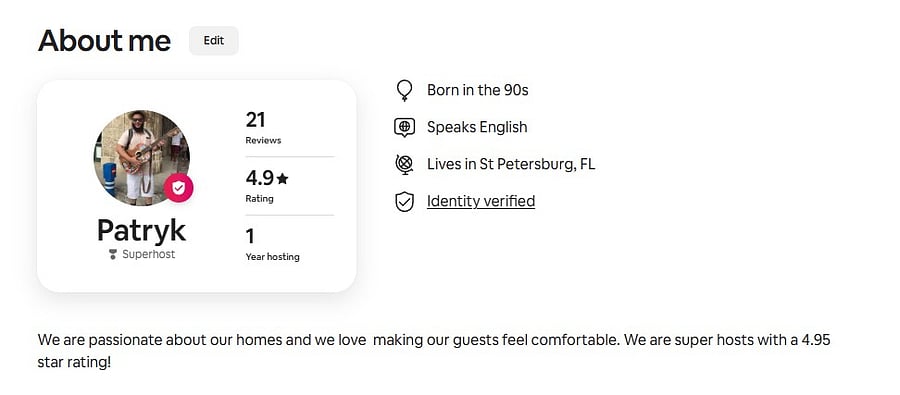
Task: Click the host bio paragraph
Action: click(434, 351)
